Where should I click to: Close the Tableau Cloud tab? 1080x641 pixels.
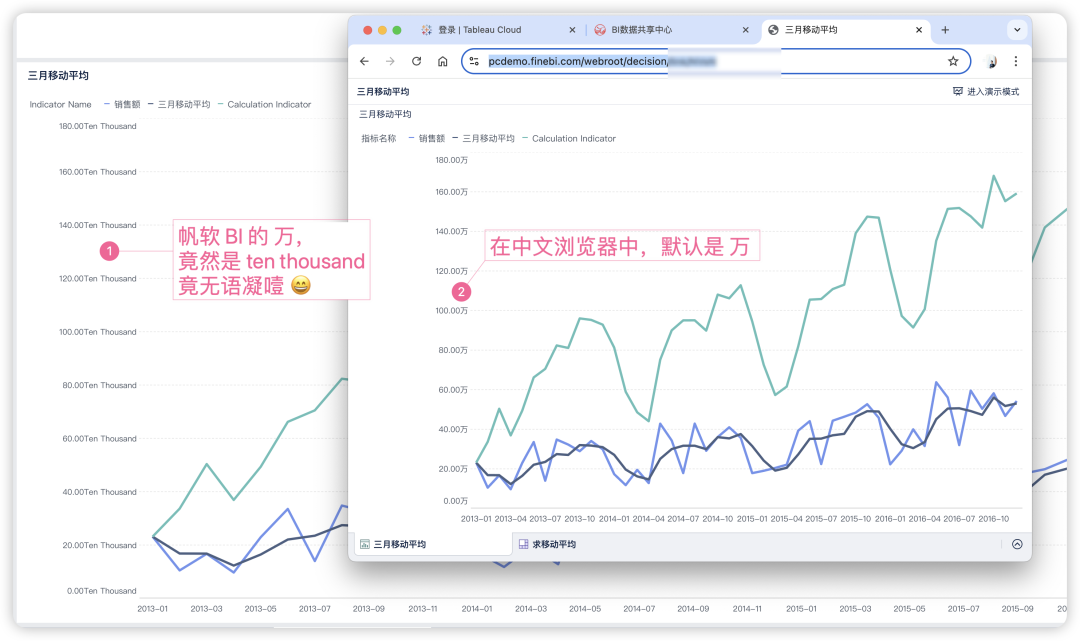tap(572, 30)
